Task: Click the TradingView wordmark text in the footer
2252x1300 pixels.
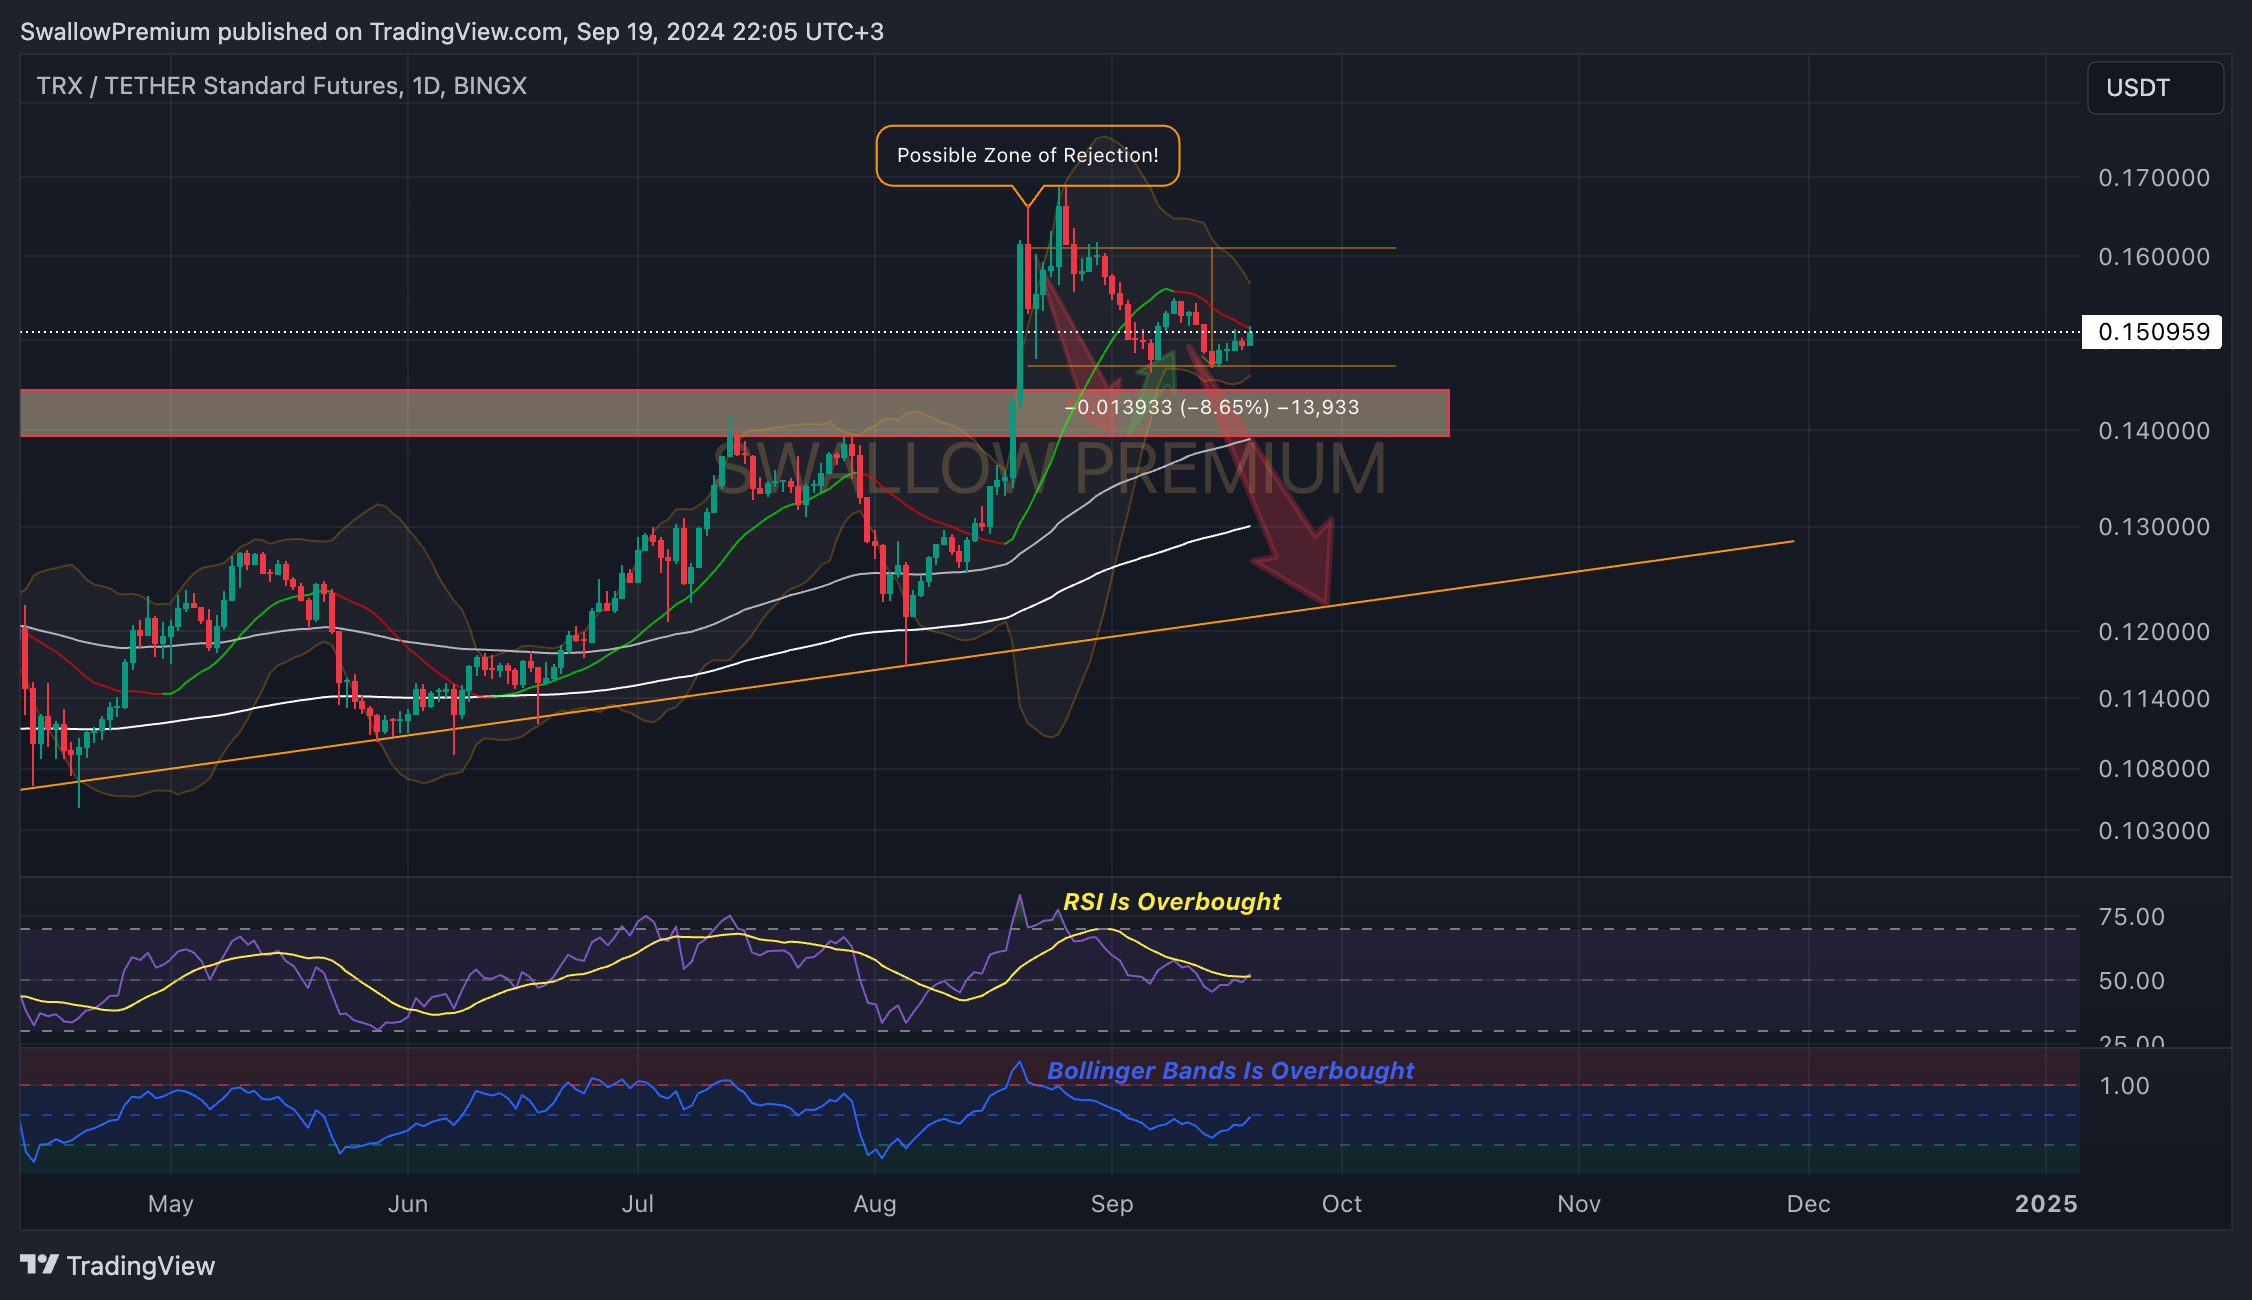Action: point(141,1266)
